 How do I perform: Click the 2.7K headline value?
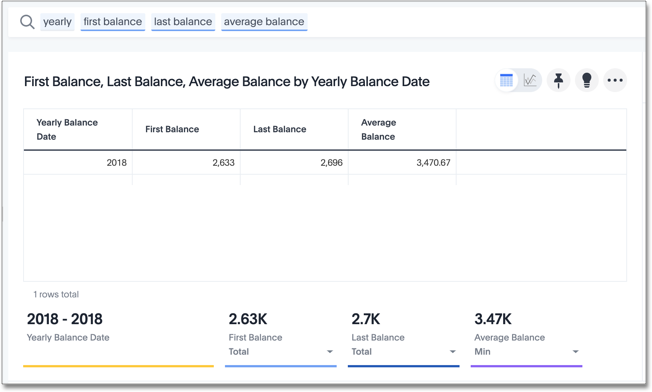click(366, 319)
